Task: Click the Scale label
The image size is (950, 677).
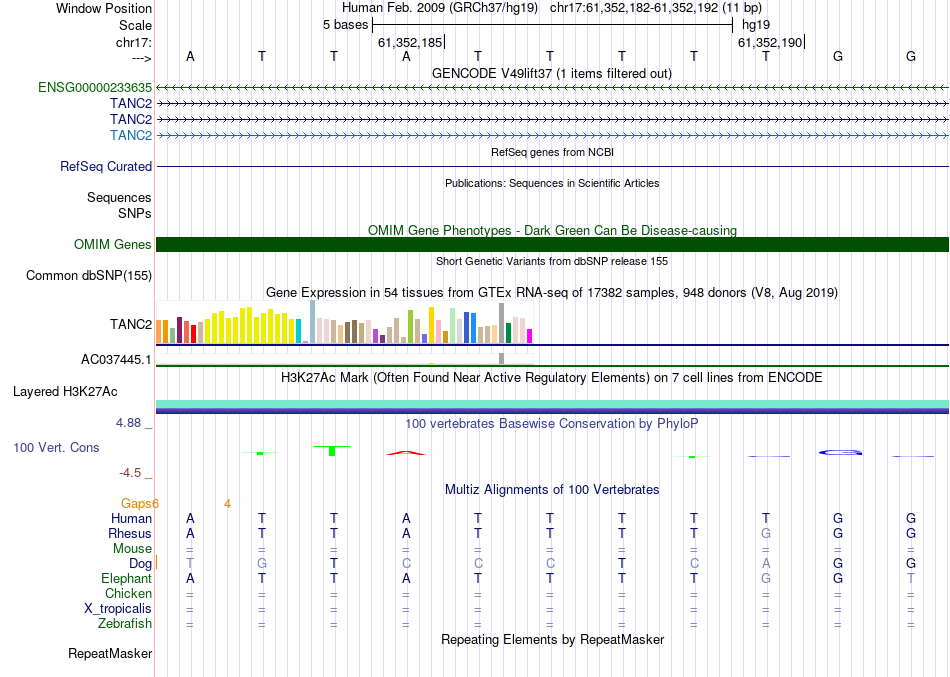Action: [136, 25]
